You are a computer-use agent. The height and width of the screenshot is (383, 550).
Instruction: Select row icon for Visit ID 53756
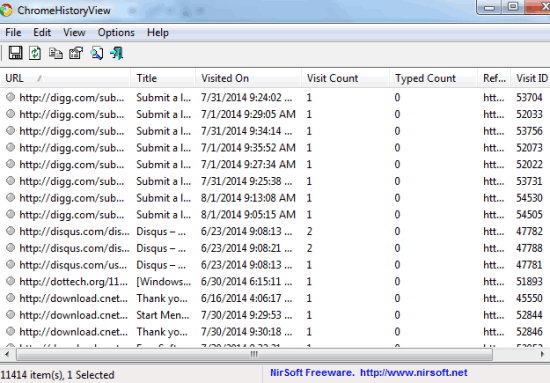pos(11,130)
